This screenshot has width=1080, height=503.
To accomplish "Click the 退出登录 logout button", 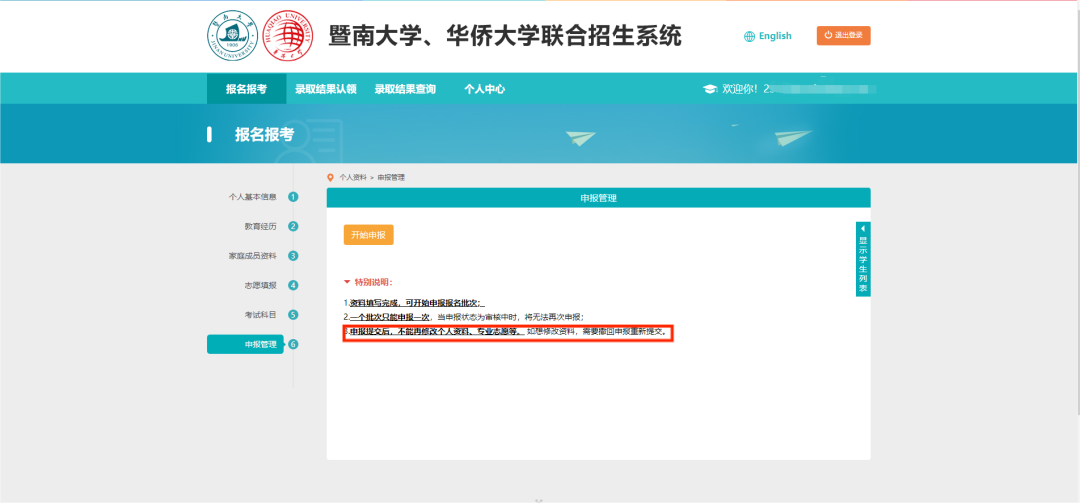I will (x=844, y=36).
